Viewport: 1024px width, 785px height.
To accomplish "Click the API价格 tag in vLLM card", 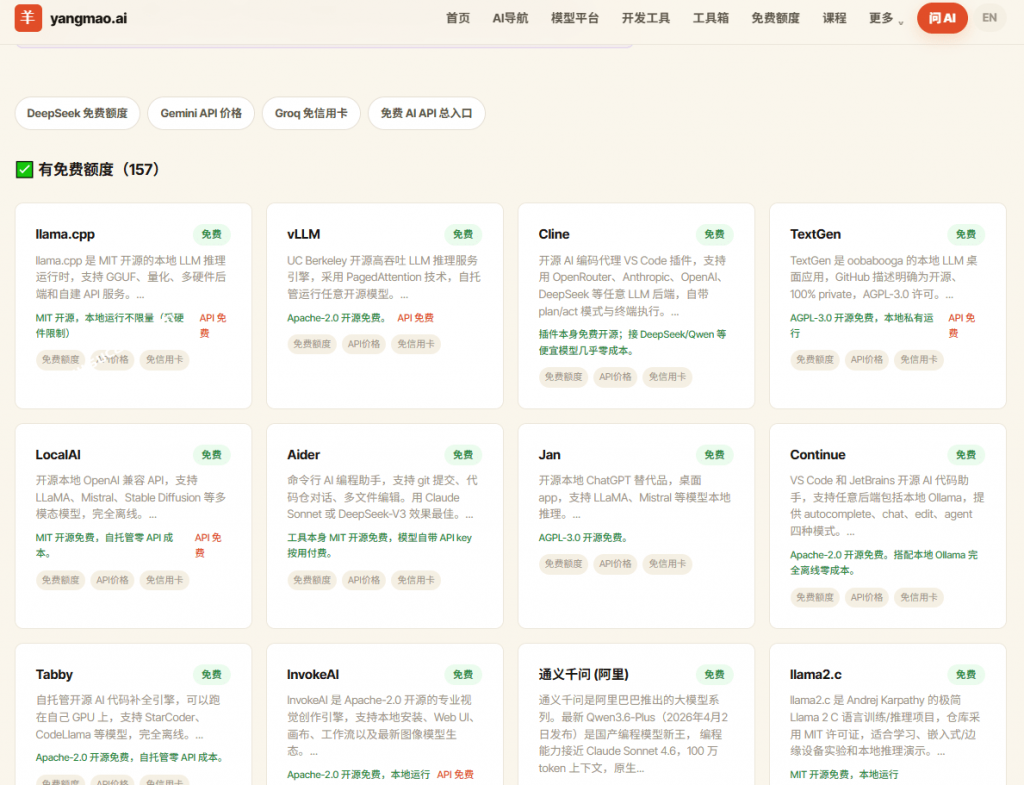I will (364, 344).
